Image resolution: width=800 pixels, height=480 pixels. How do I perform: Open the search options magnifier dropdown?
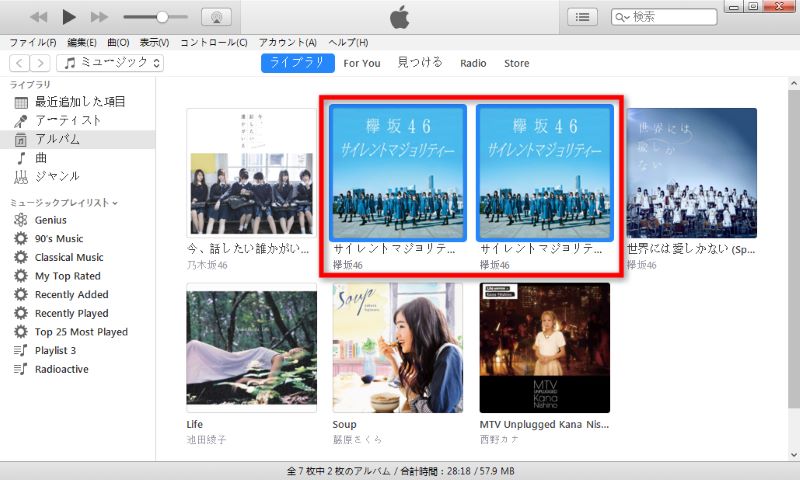pyautogui.click(x=624, y=17)
